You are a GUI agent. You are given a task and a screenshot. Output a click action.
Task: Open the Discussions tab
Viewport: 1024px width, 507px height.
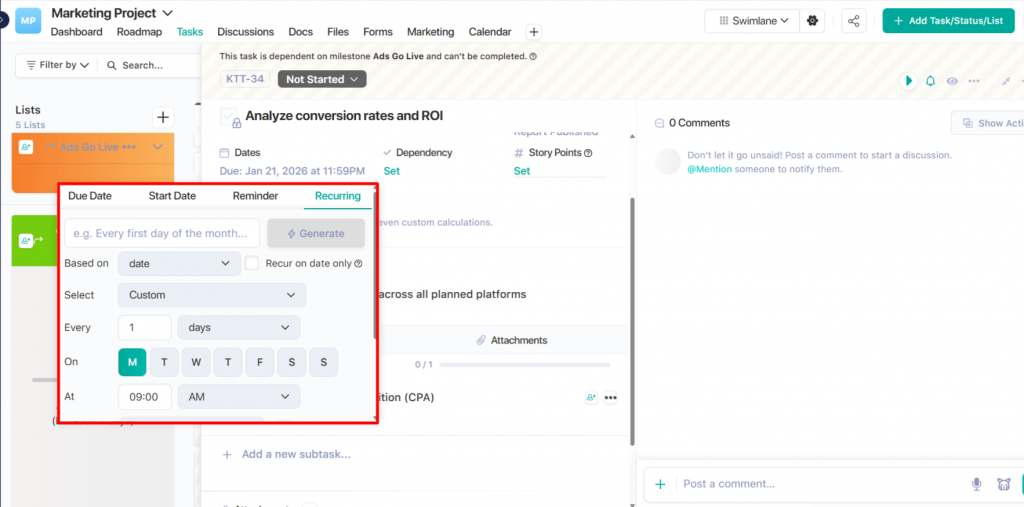click(x=245, y=32)
